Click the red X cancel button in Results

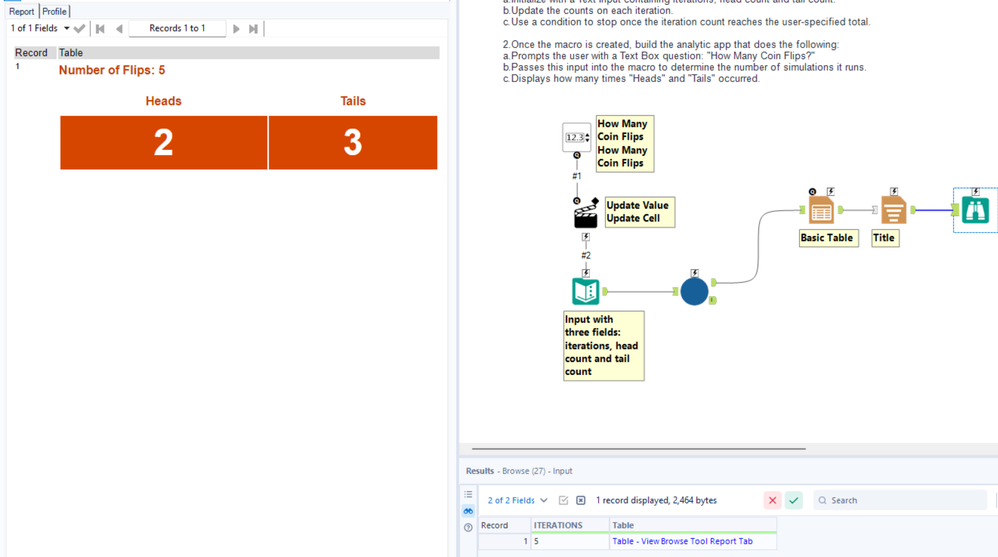point(772,500)
